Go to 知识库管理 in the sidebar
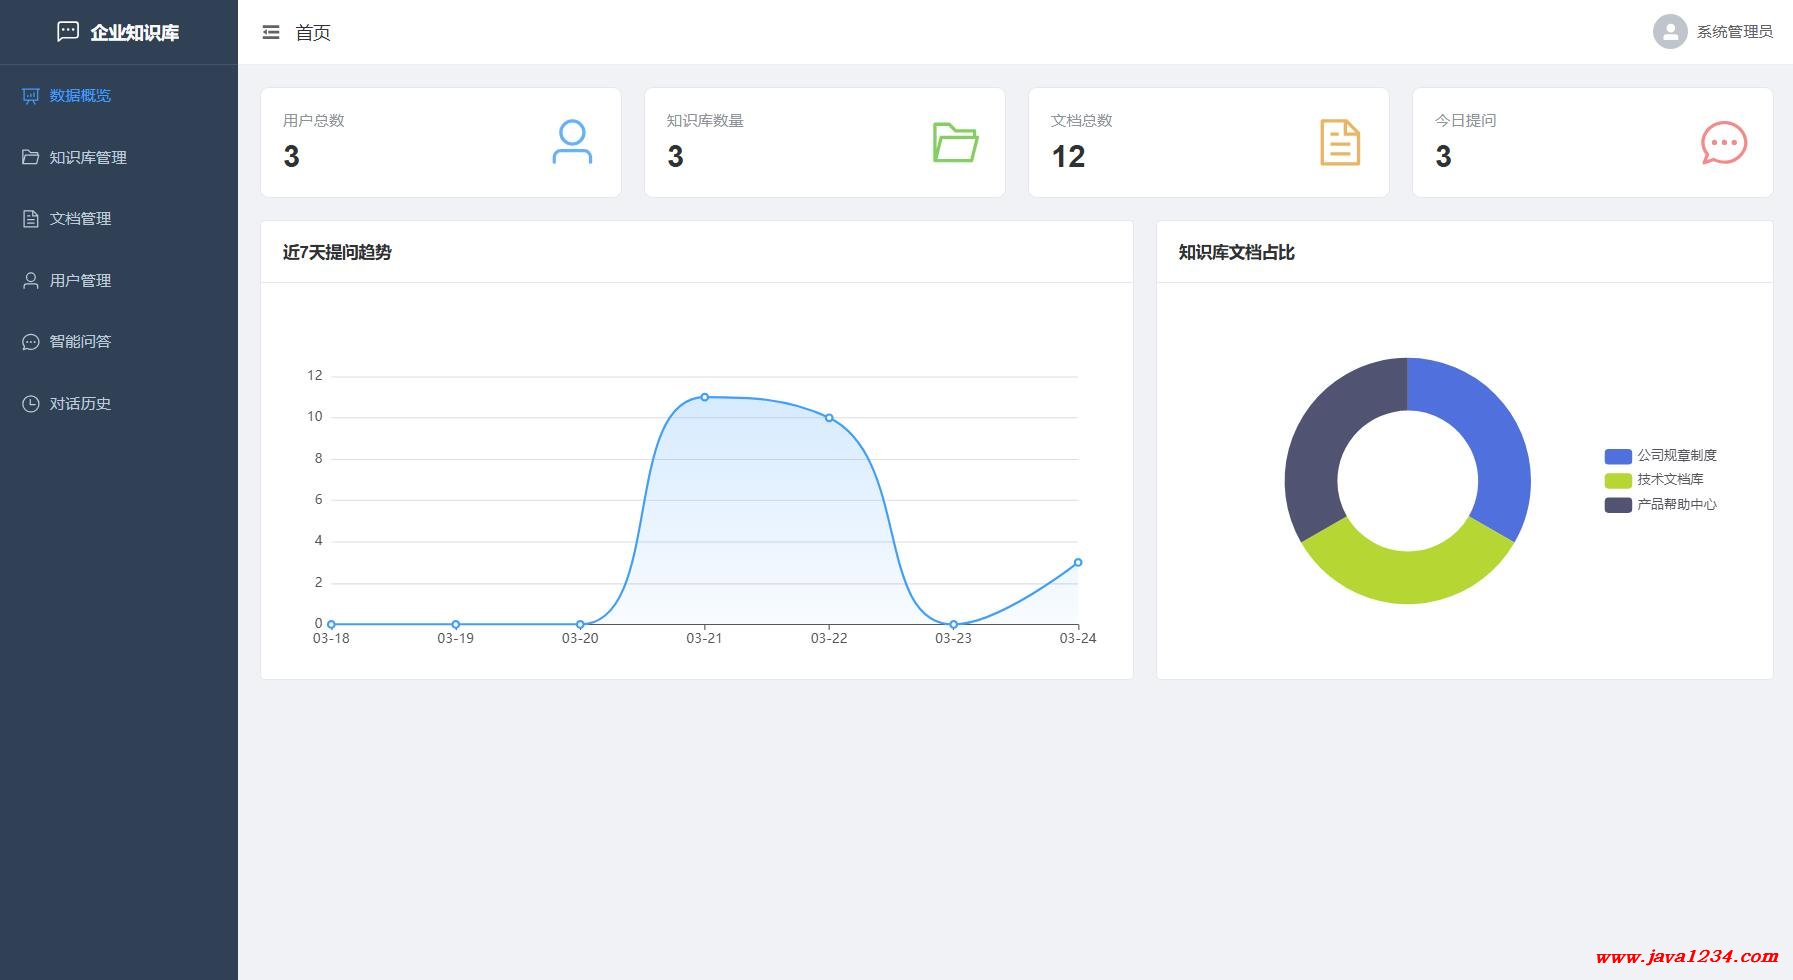This screenshot has height=980, width=1793. coord(88,158)
